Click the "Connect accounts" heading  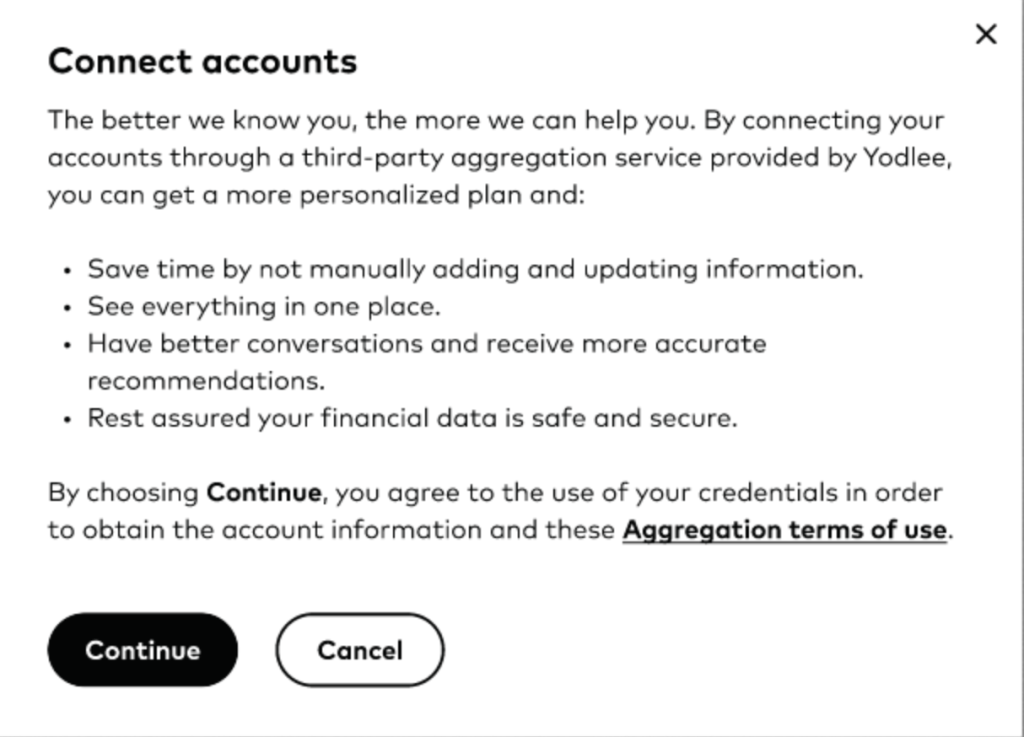[202, 62]
